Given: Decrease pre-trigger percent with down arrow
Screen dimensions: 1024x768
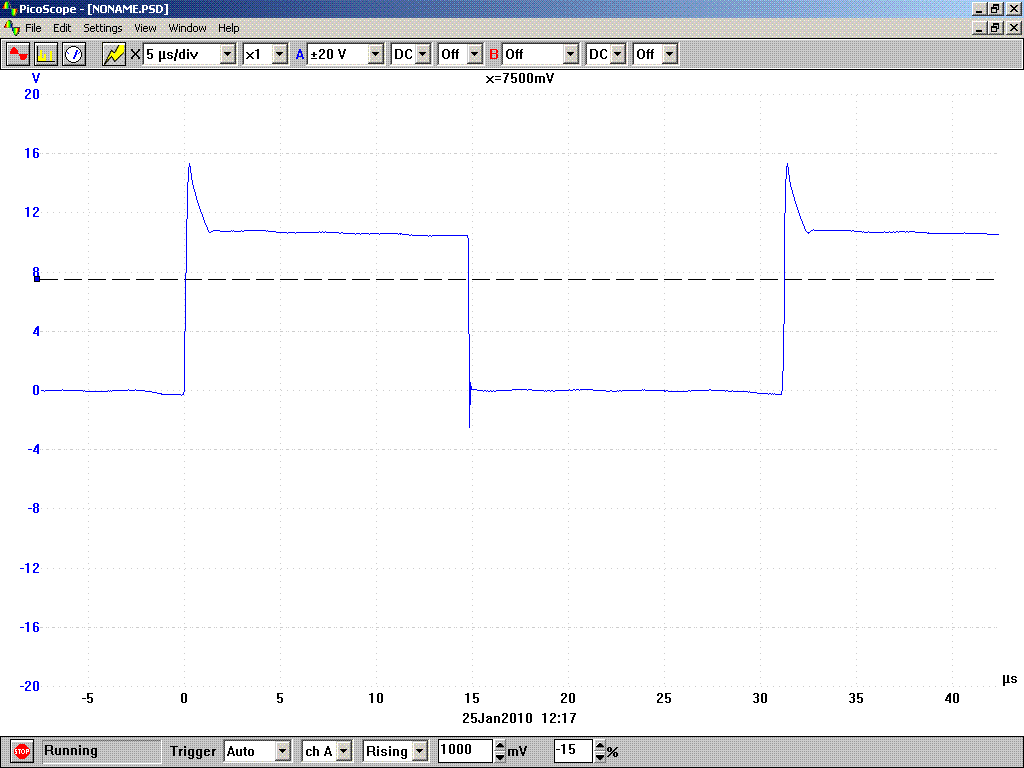Looking at the screenshot, I should click(x=600, y=757).
